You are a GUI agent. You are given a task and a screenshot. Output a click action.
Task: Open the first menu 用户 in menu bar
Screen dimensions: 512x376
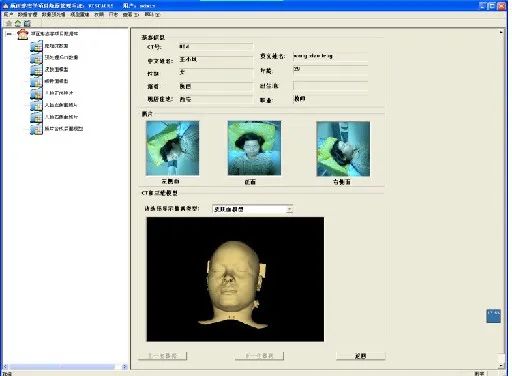pos(8,15)
